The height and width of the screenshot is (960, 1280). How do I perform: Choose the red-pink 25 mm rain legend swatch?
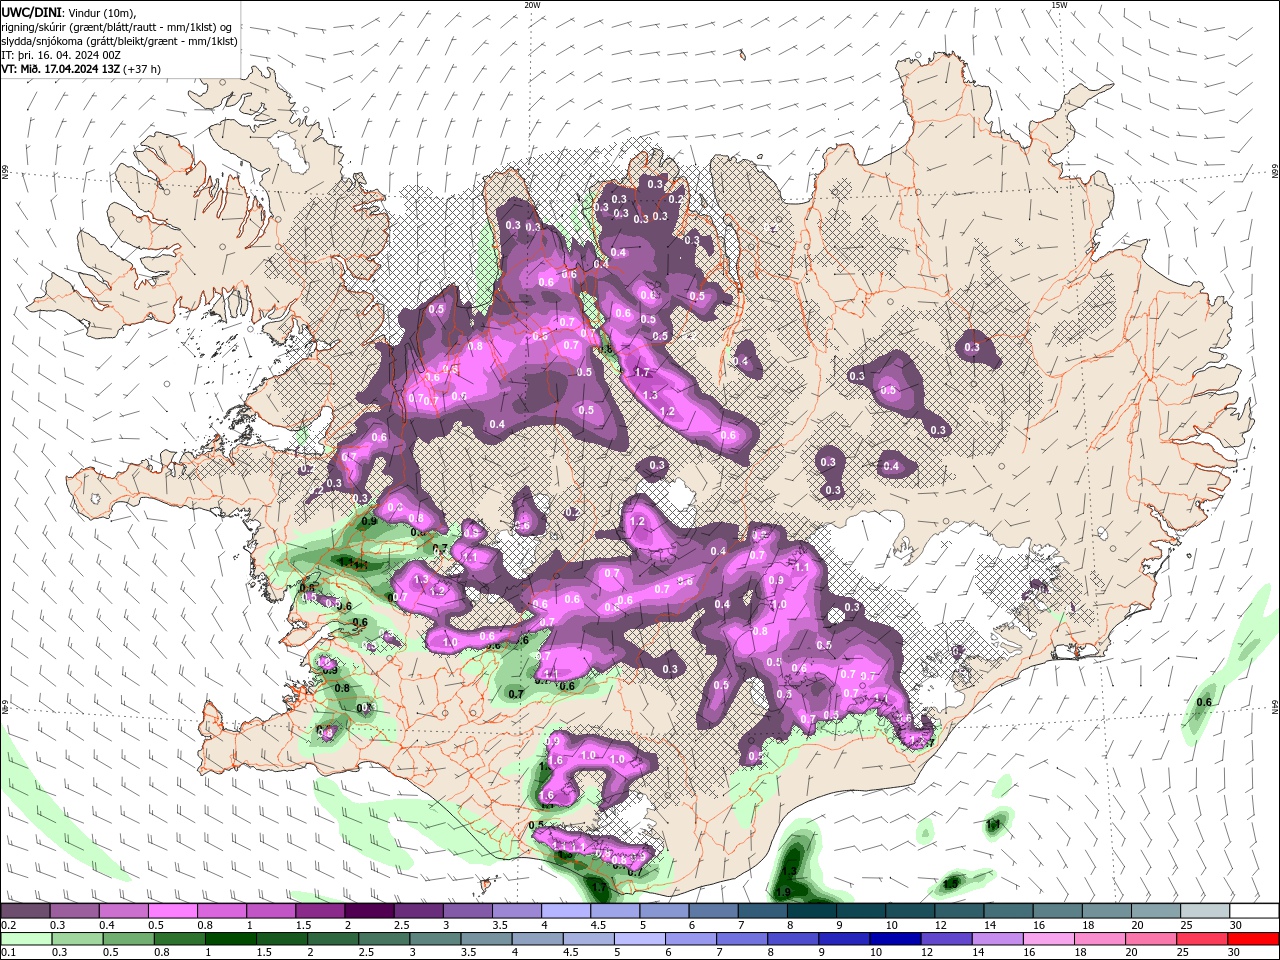click(x=1202, y=939)
